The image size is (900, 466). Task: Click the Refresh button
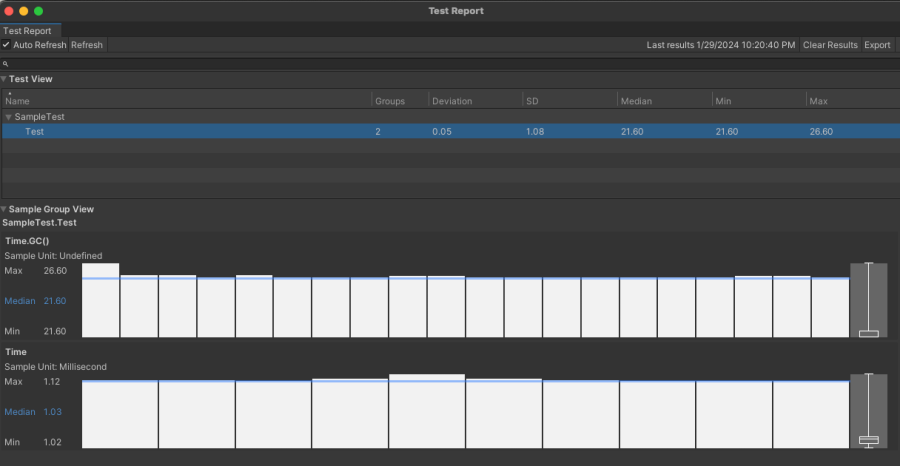(87, 45)
